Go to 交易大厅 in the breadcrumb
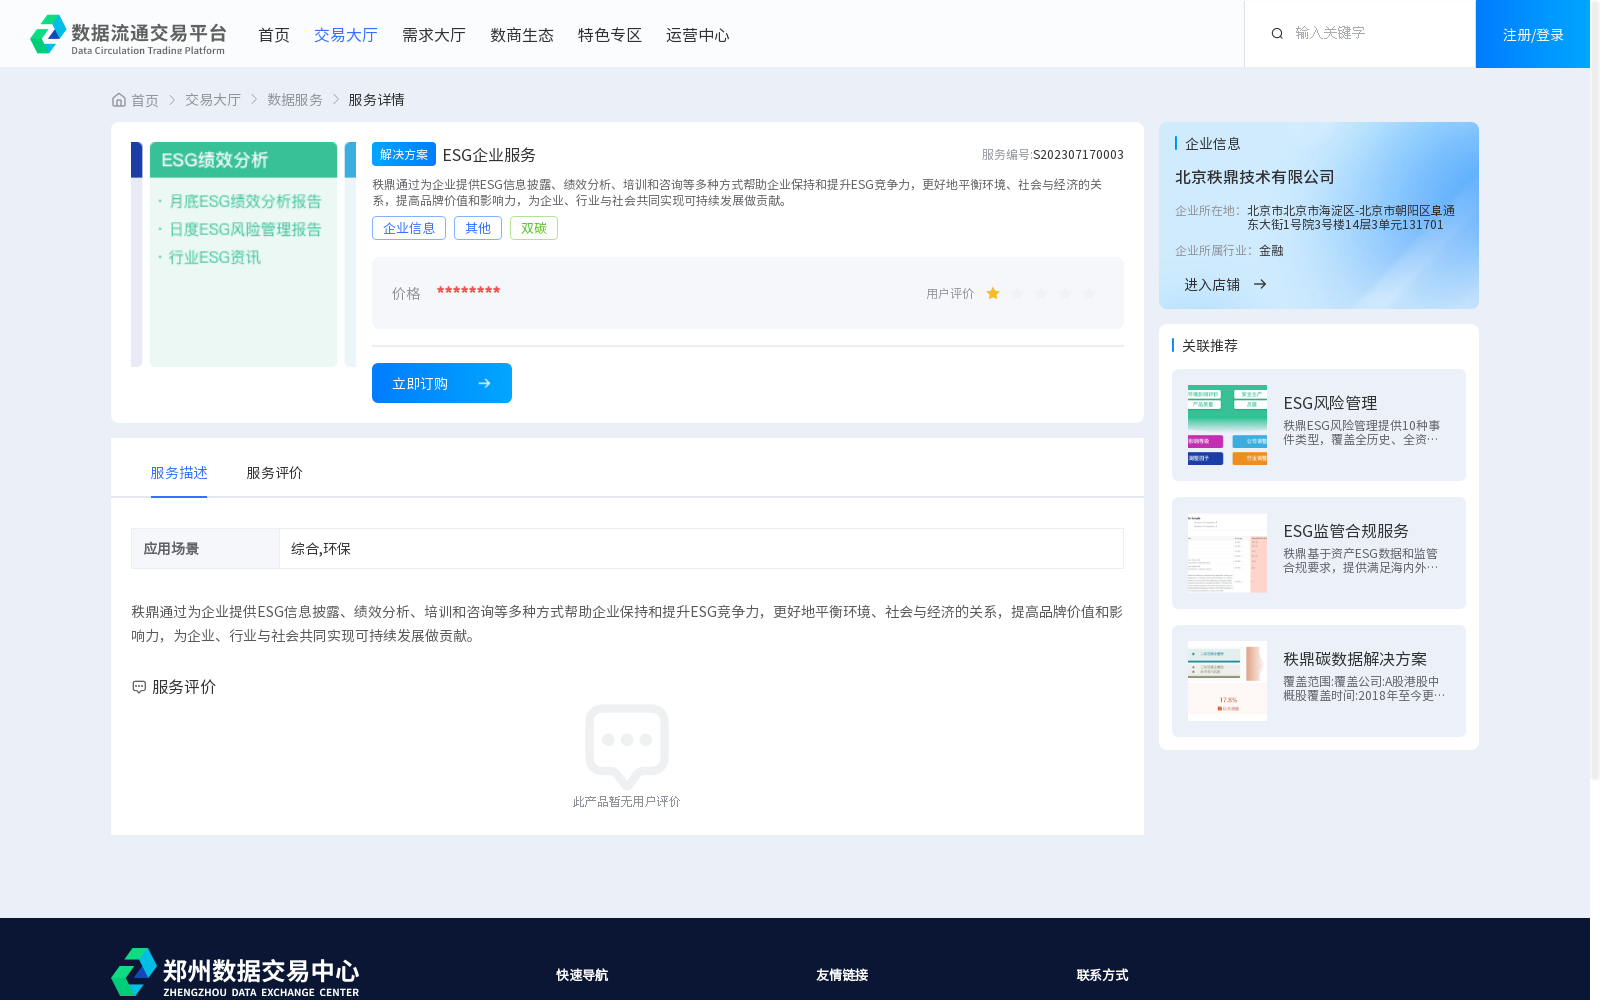Image resolution: width=1600 pixels, height=1000 pixels. pyautogui.click(x=213, y=100)
